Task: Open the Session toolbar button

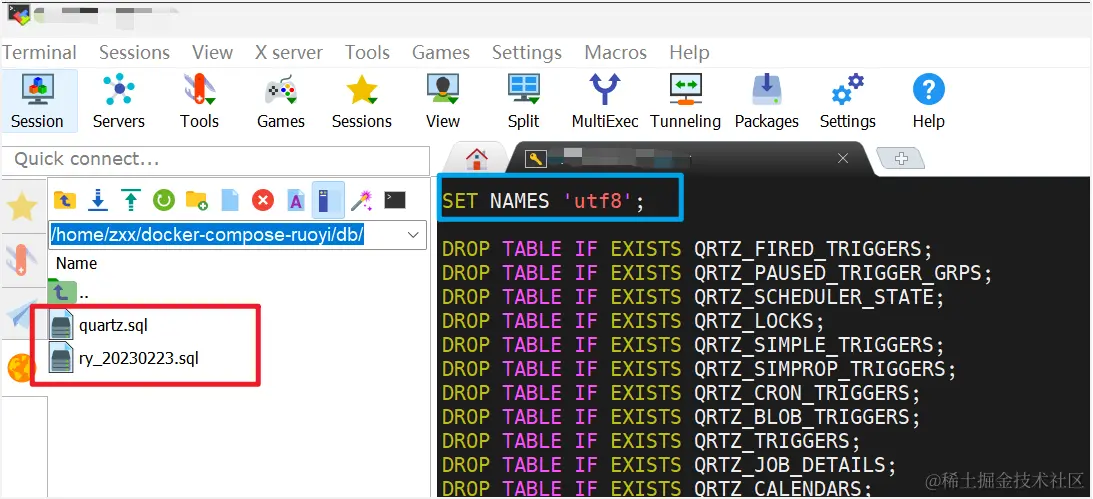Action: pos(37,101)
